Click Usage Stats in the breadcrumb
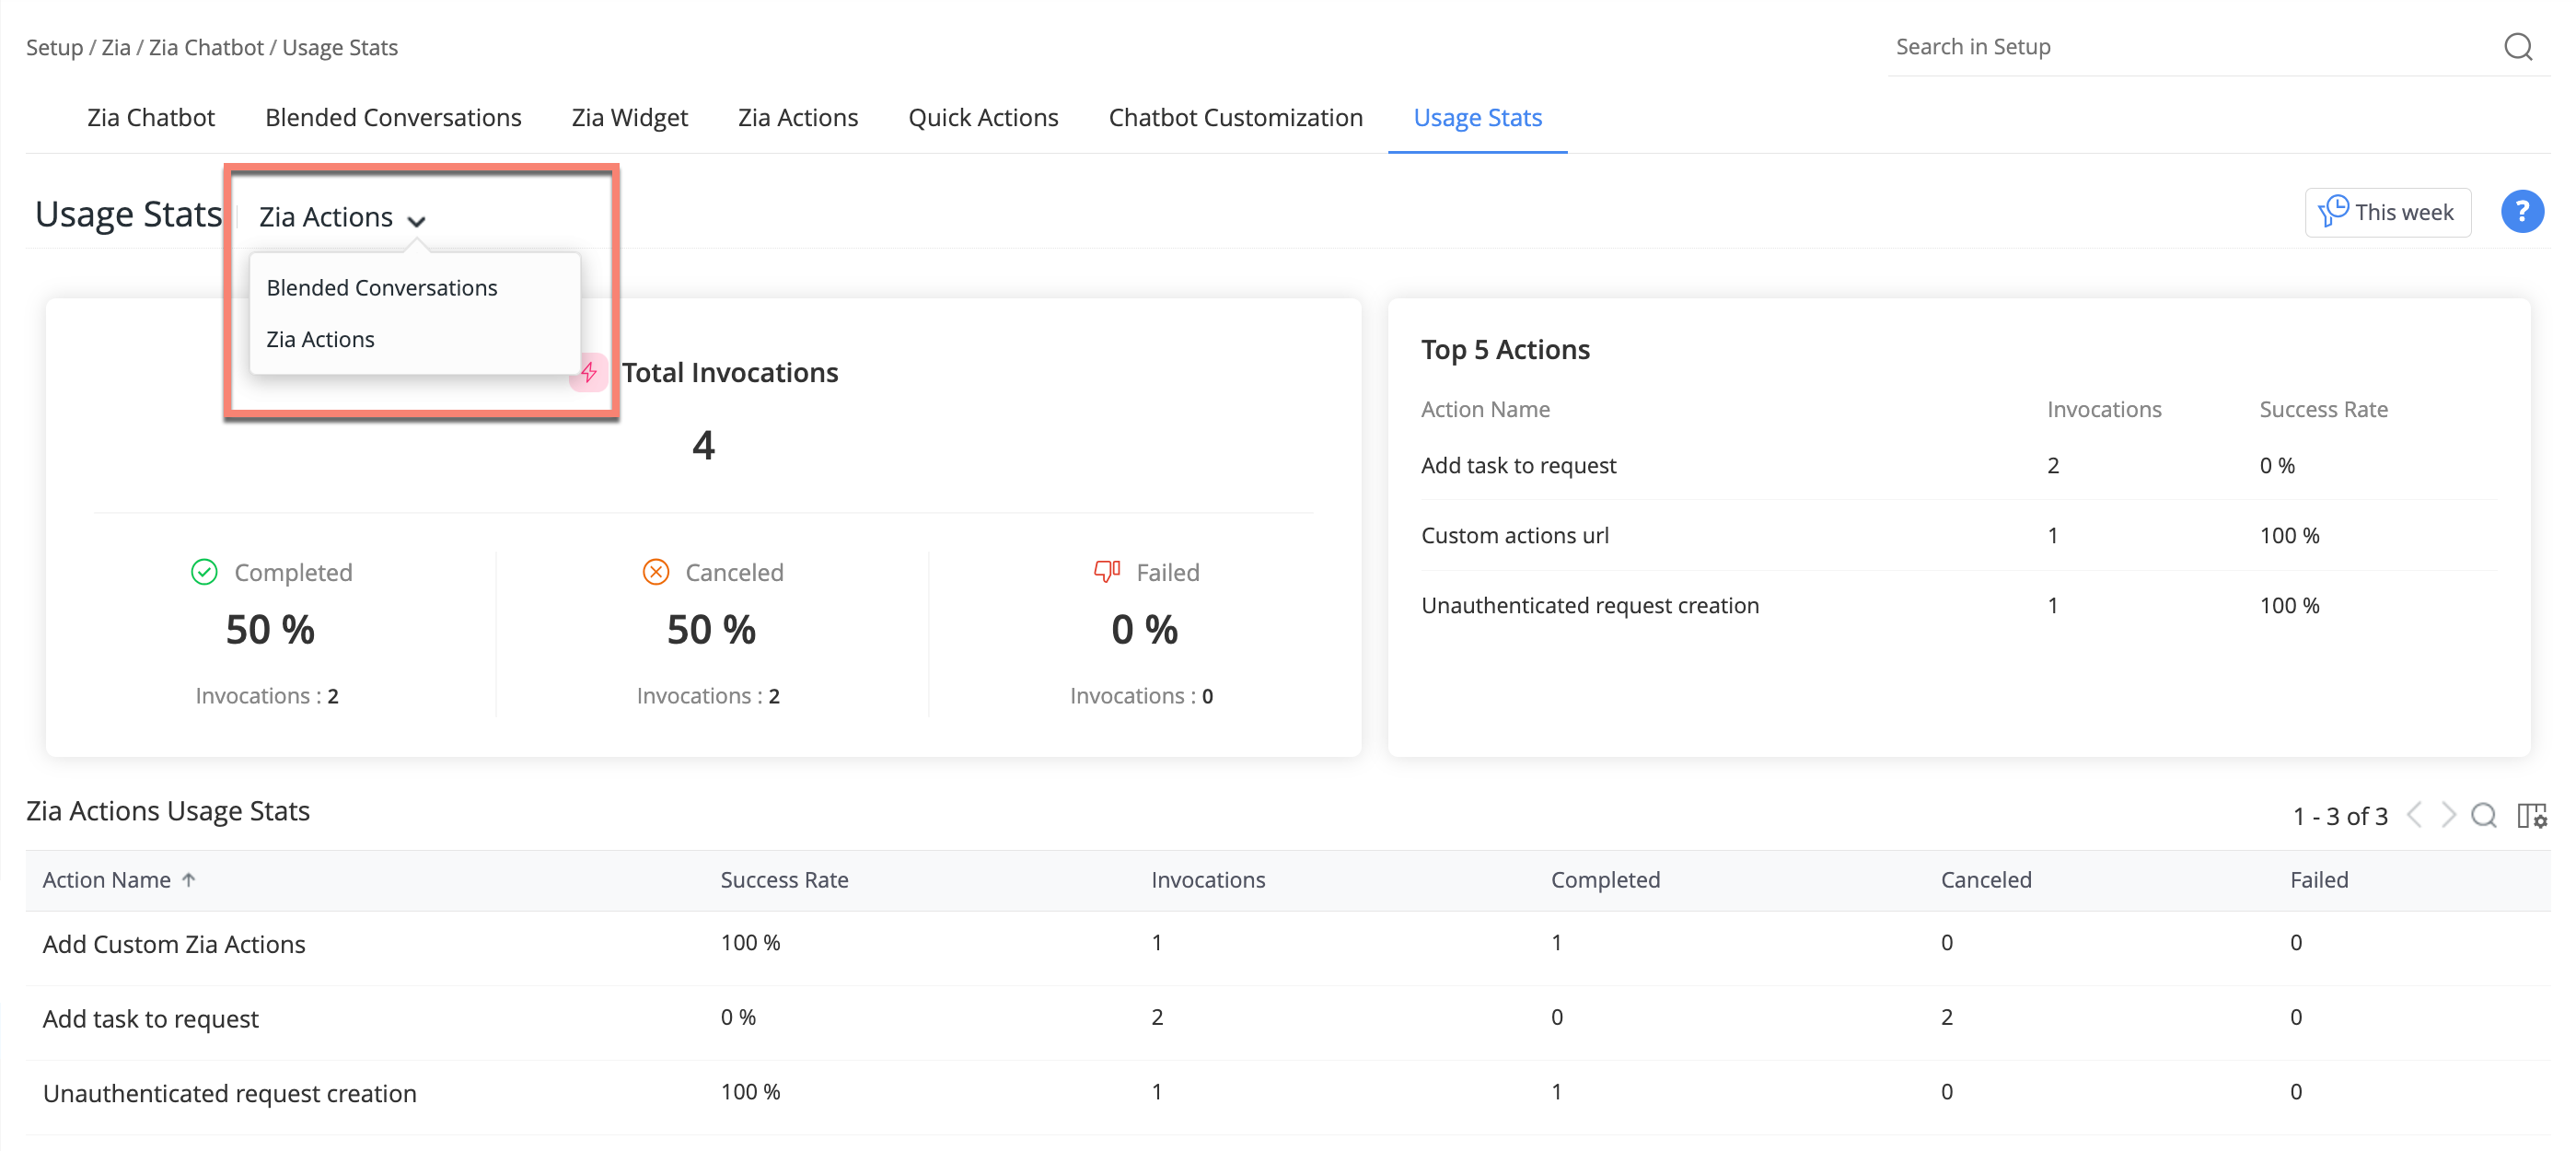 point(340,48)
